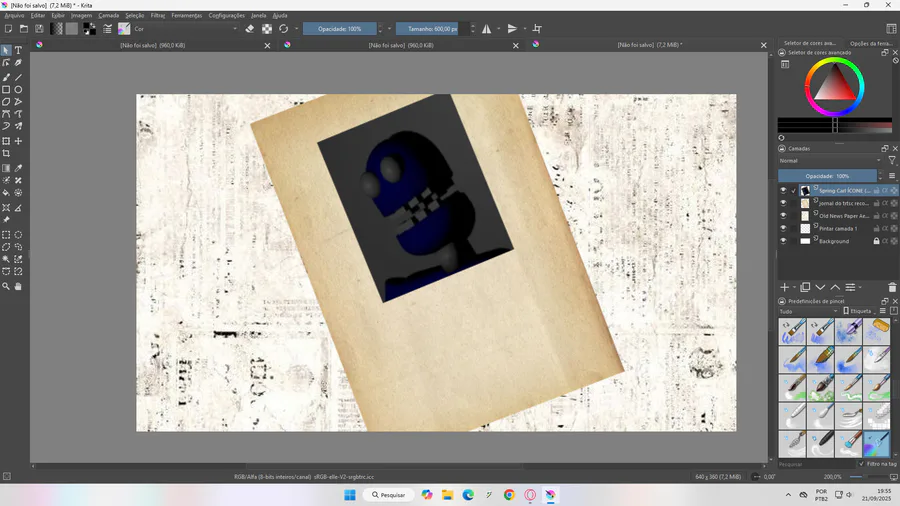Open the brush preset Tudo tag dropdown
900x506 pixels.
click(x=809, y=311)
